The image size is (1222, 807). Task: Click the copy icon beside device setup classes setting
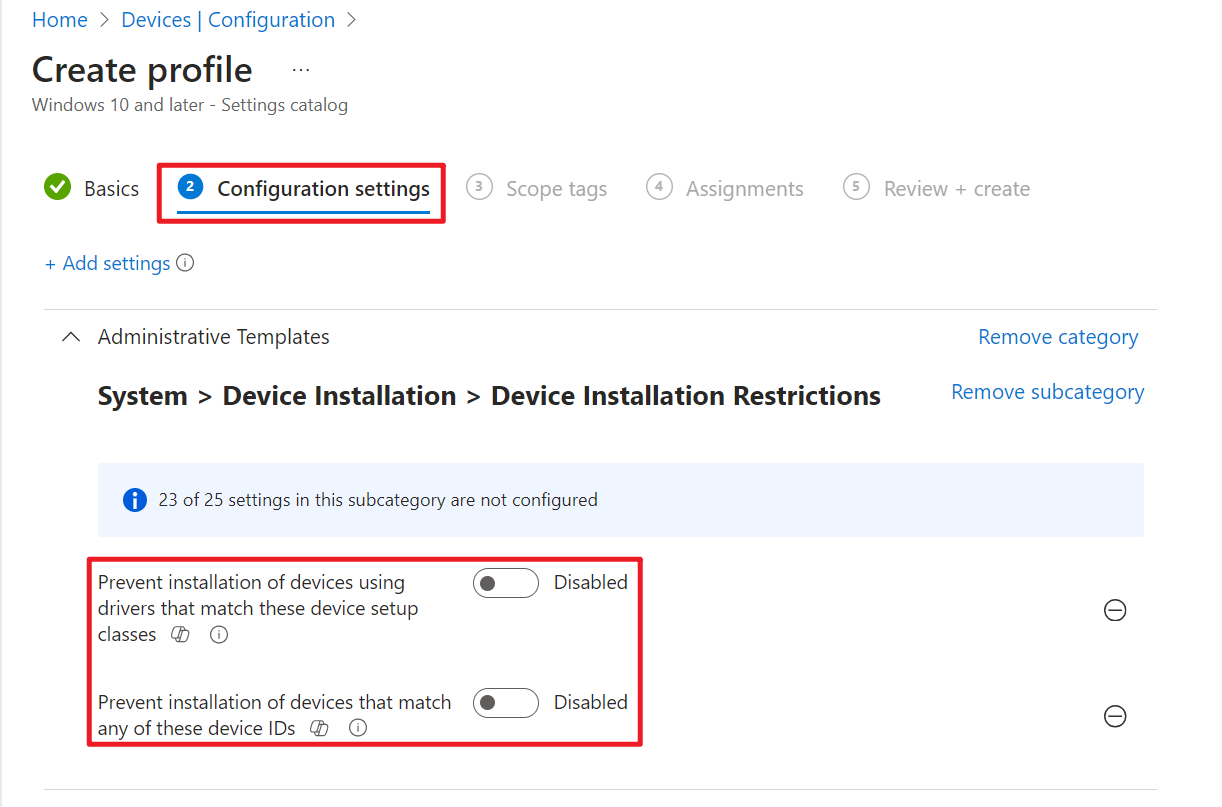[181, 634]
